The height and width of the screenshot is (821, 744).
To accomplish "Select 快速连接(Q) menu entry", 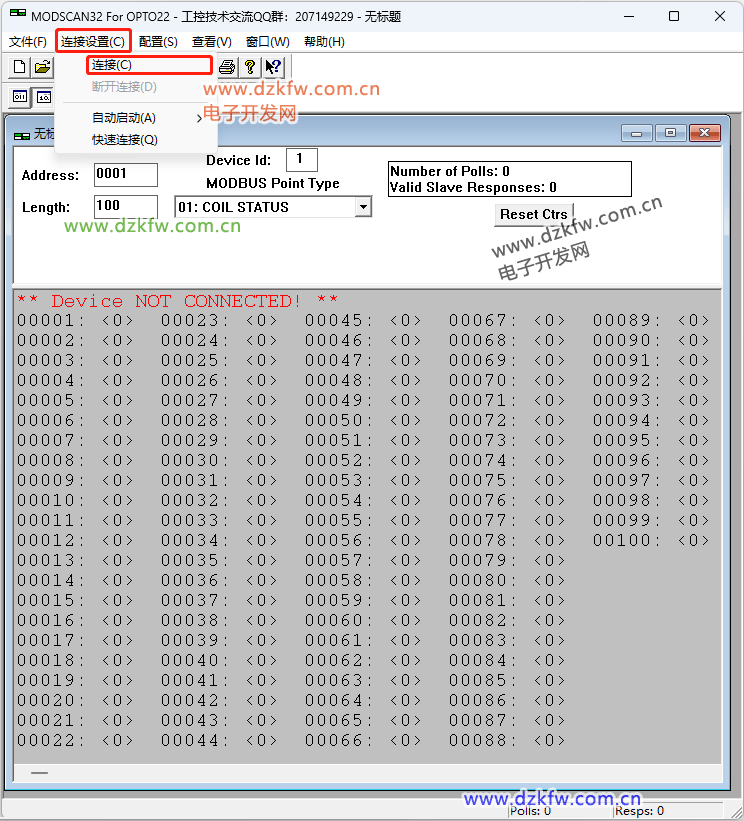I will 125,140.
